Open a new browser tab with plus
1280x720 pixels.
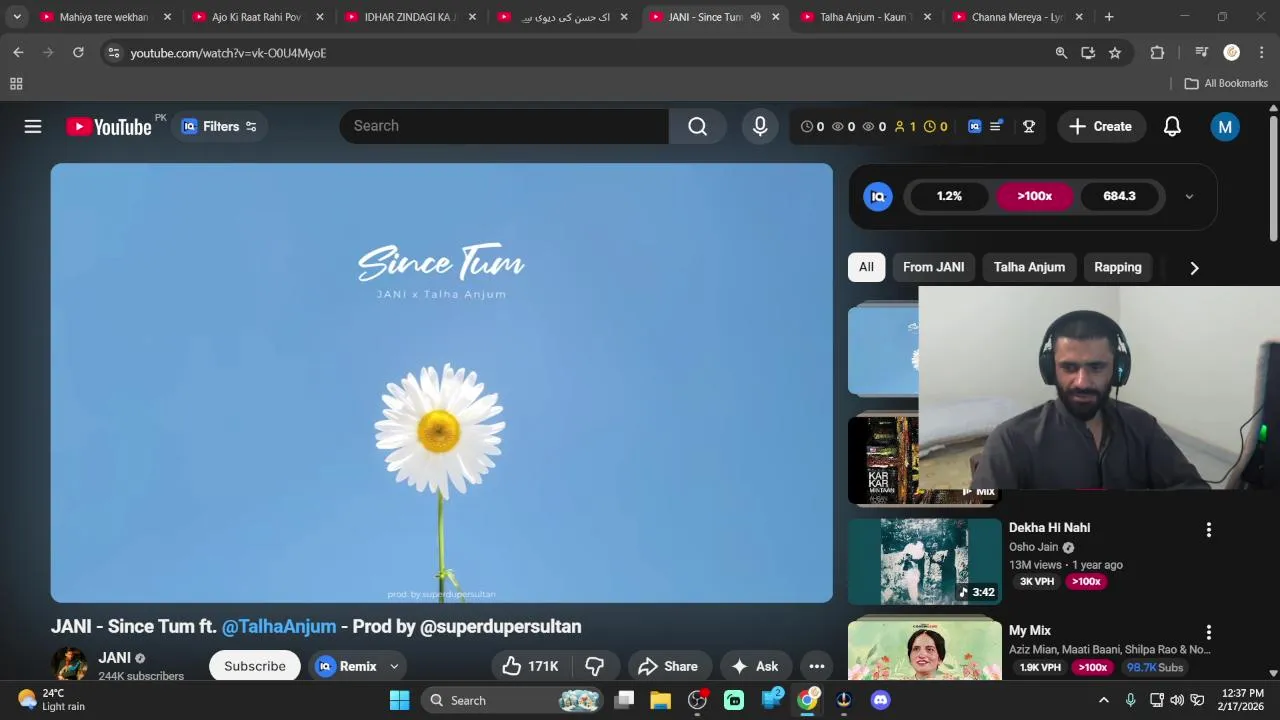coord(1109,17)
